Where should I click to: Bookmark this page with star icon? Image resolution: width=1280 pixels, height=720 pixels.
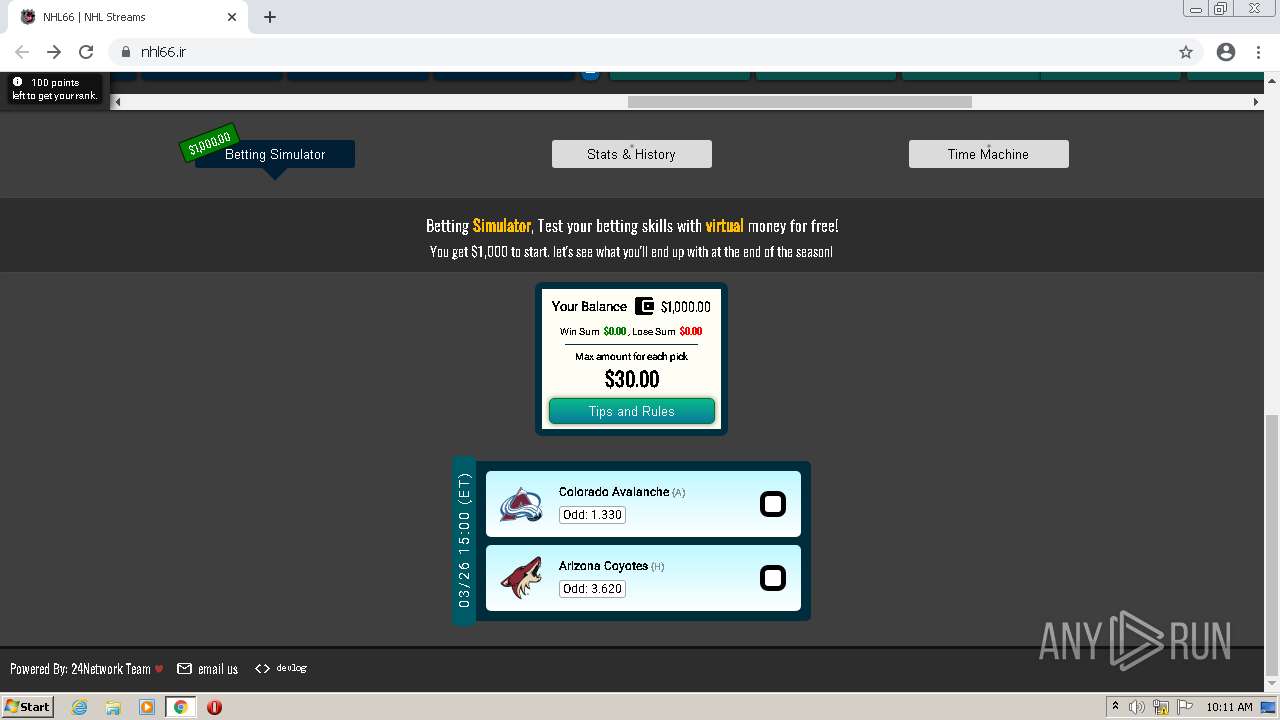tap(1186, 52)
